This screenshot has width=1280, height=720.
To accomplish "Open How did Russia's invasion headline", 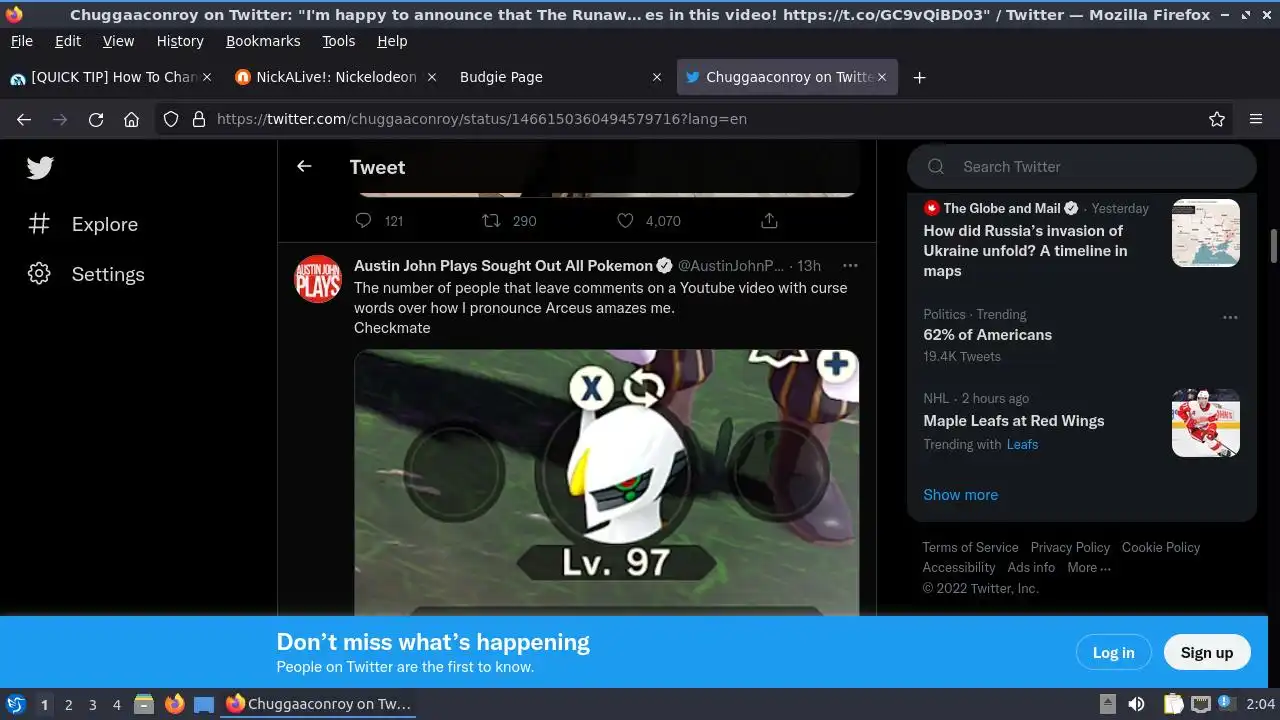I will click(x=1025, y=250).
